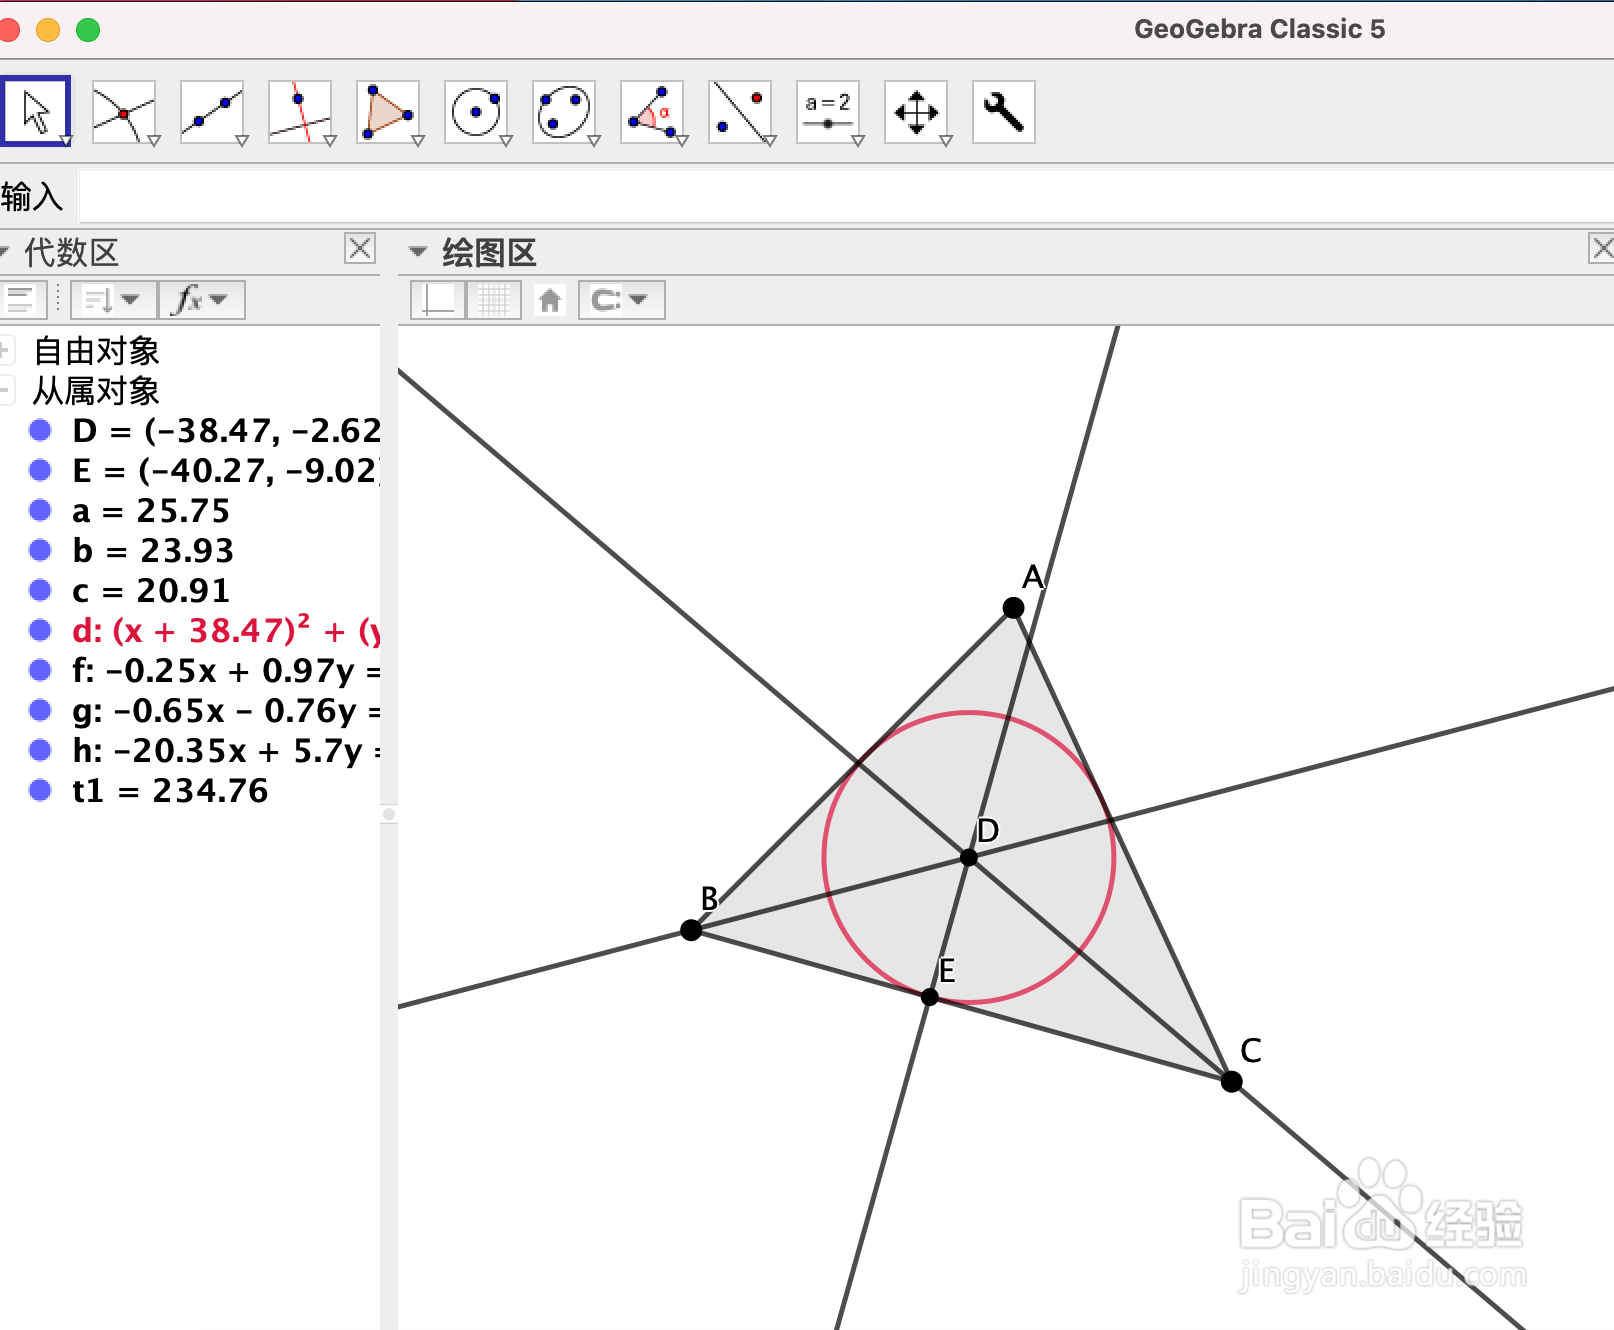Toggle visibility of segment c = 20.91
The image size is (1614, 1330).
pyautogui.click(x=40, y=590)
